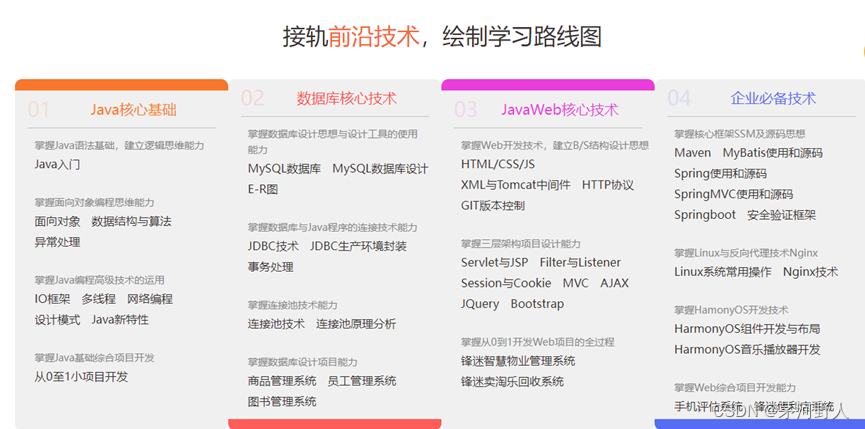Image resolution: width=865 pixels, height=429 pixels.
Task: Click the '01' stage number
Action: pos(39,110)
